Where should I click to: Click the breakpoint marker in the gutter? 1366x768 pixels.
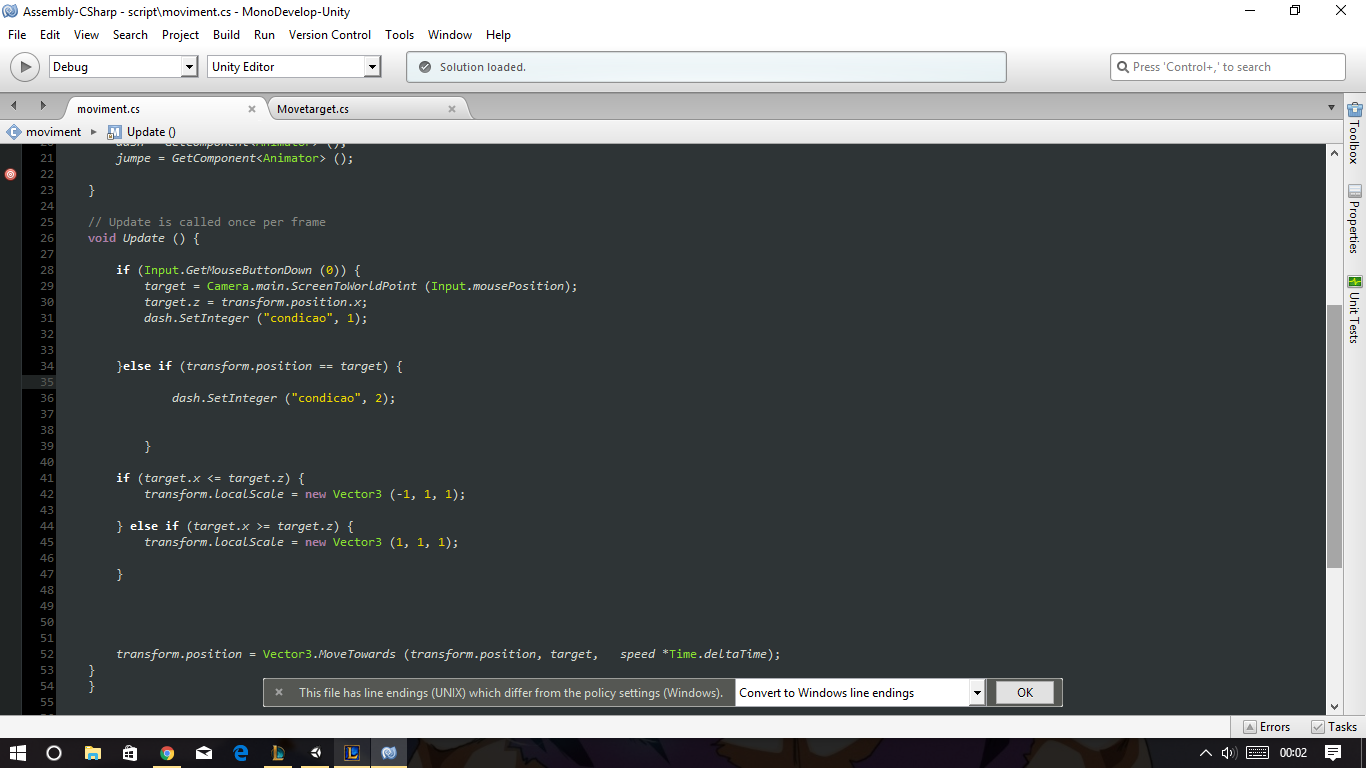pos(11,174)
